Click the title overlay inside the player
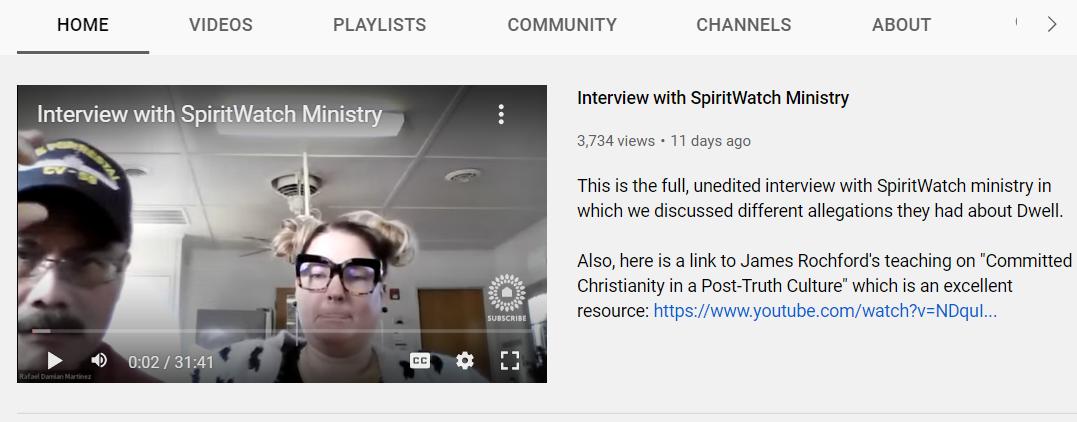 (210, 114)
